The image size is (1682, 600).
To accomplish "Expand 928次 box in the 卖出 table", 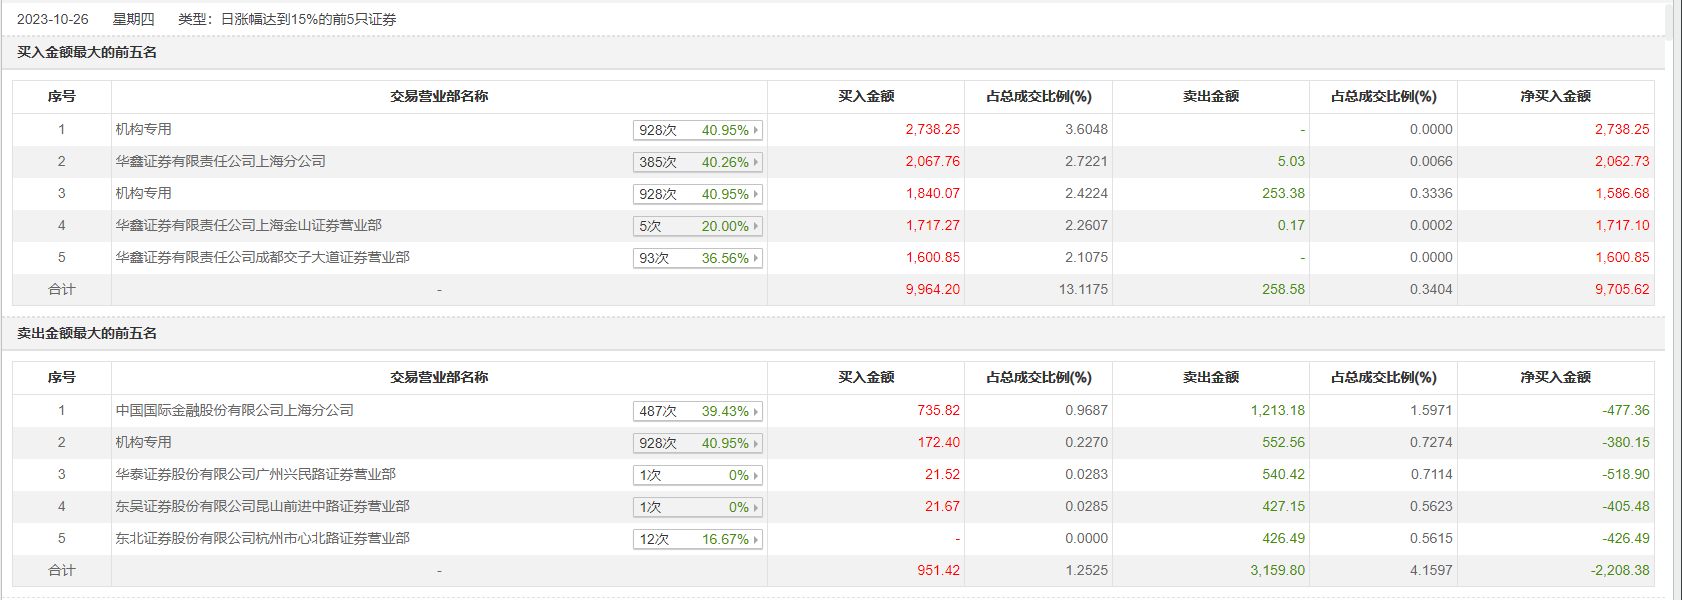I will (697, 443).
